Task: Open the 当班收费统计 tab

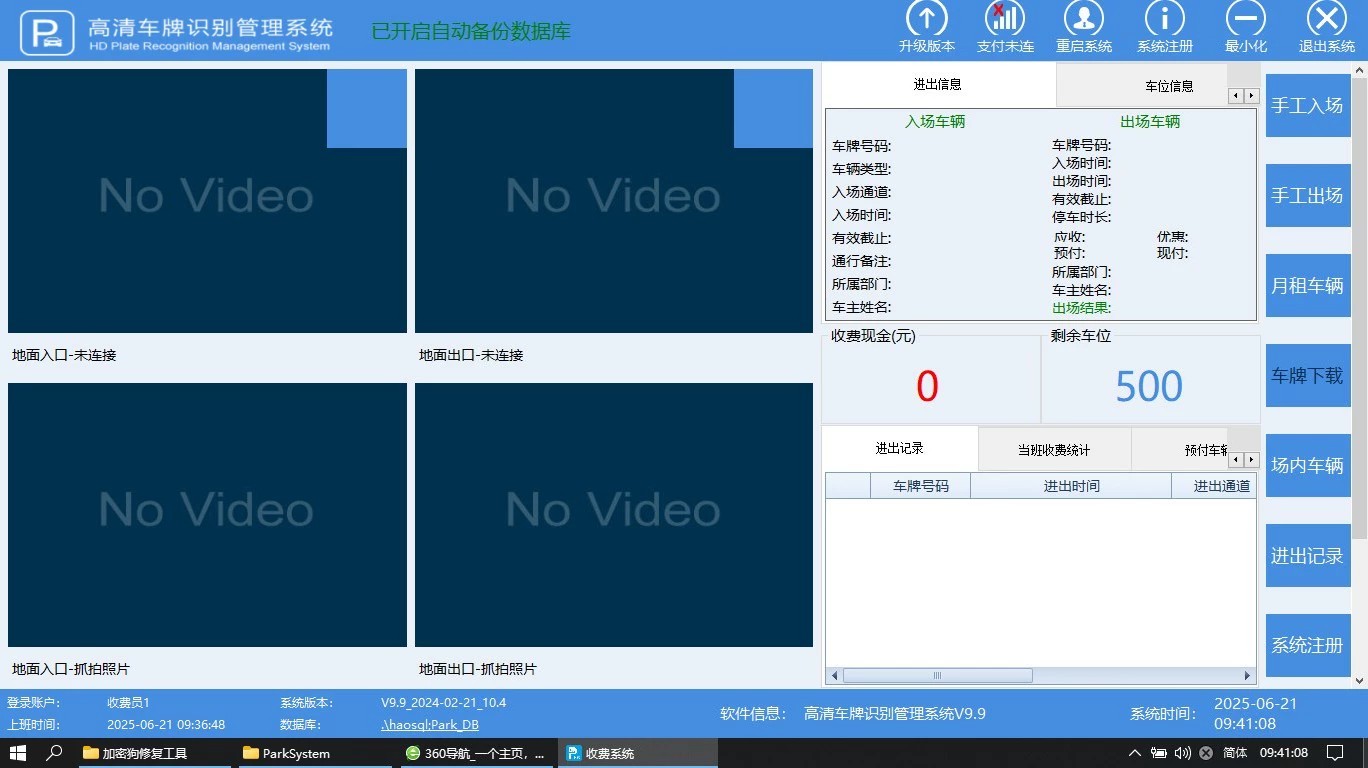Action: (1054, 450)
